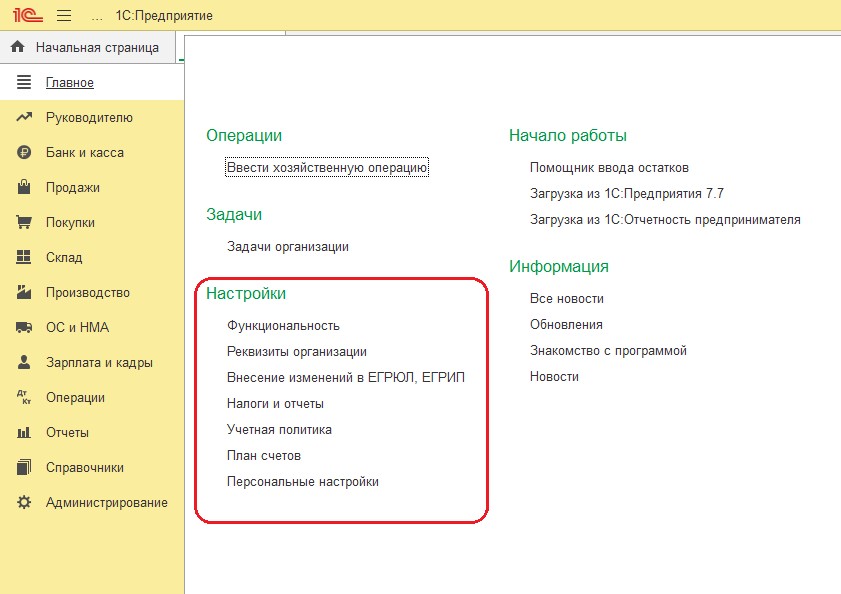The width and height of the screenshot is (841, 594).
Task: Click the home icon for Начальная страница
Action: point(18,47)
